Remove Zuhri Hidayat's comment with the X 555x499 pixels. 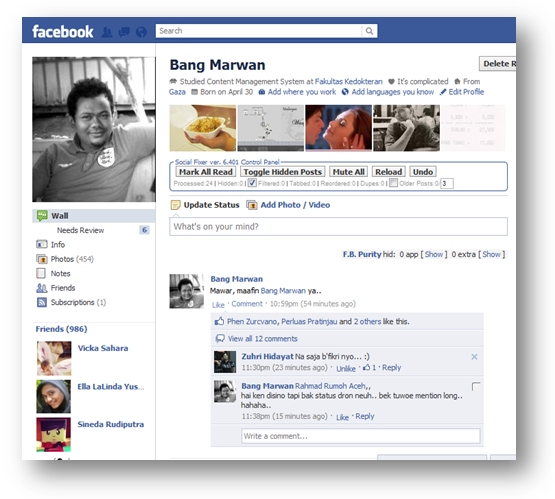[x=474, y=357]
